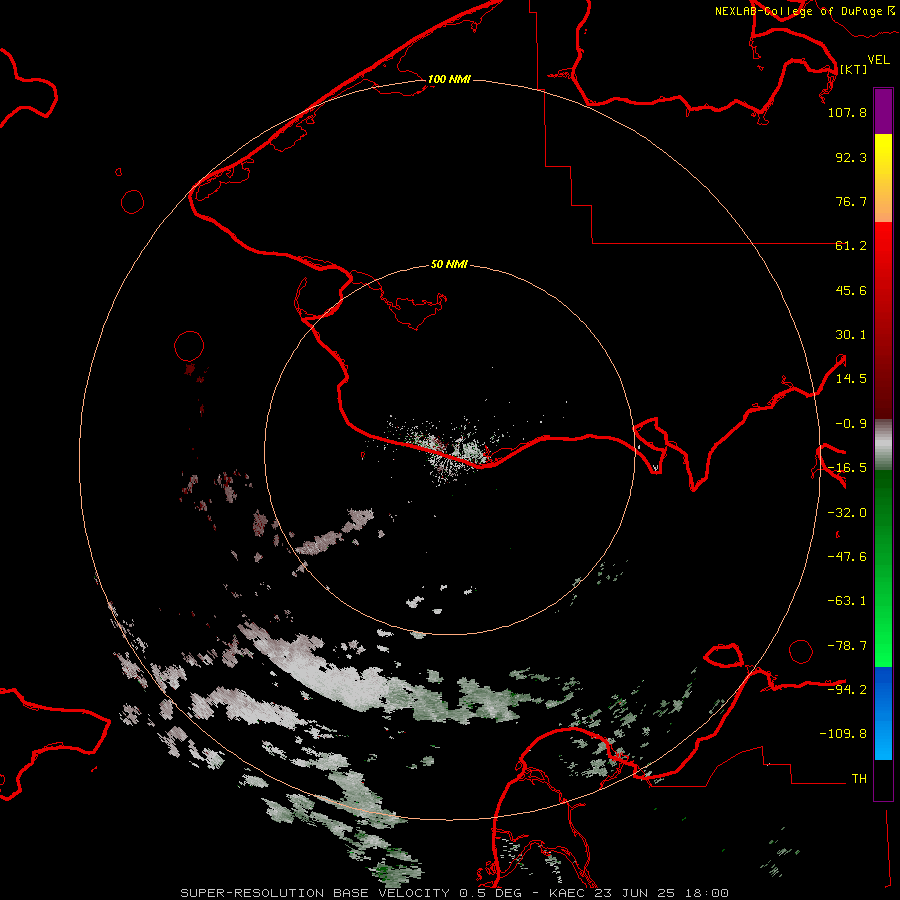Click the 107.8 velocity scale value
900x900 pixels.
847,112
